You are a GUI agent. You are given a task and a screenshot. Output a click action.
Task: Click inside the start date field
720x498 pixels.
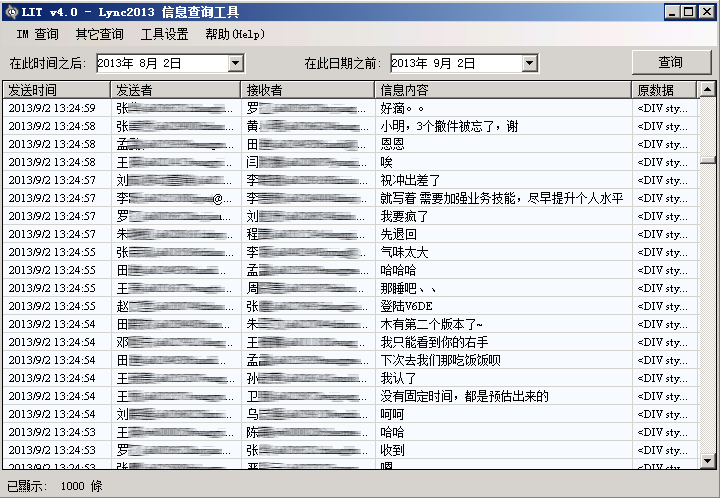pyautogui.click(x=160, y=63)
